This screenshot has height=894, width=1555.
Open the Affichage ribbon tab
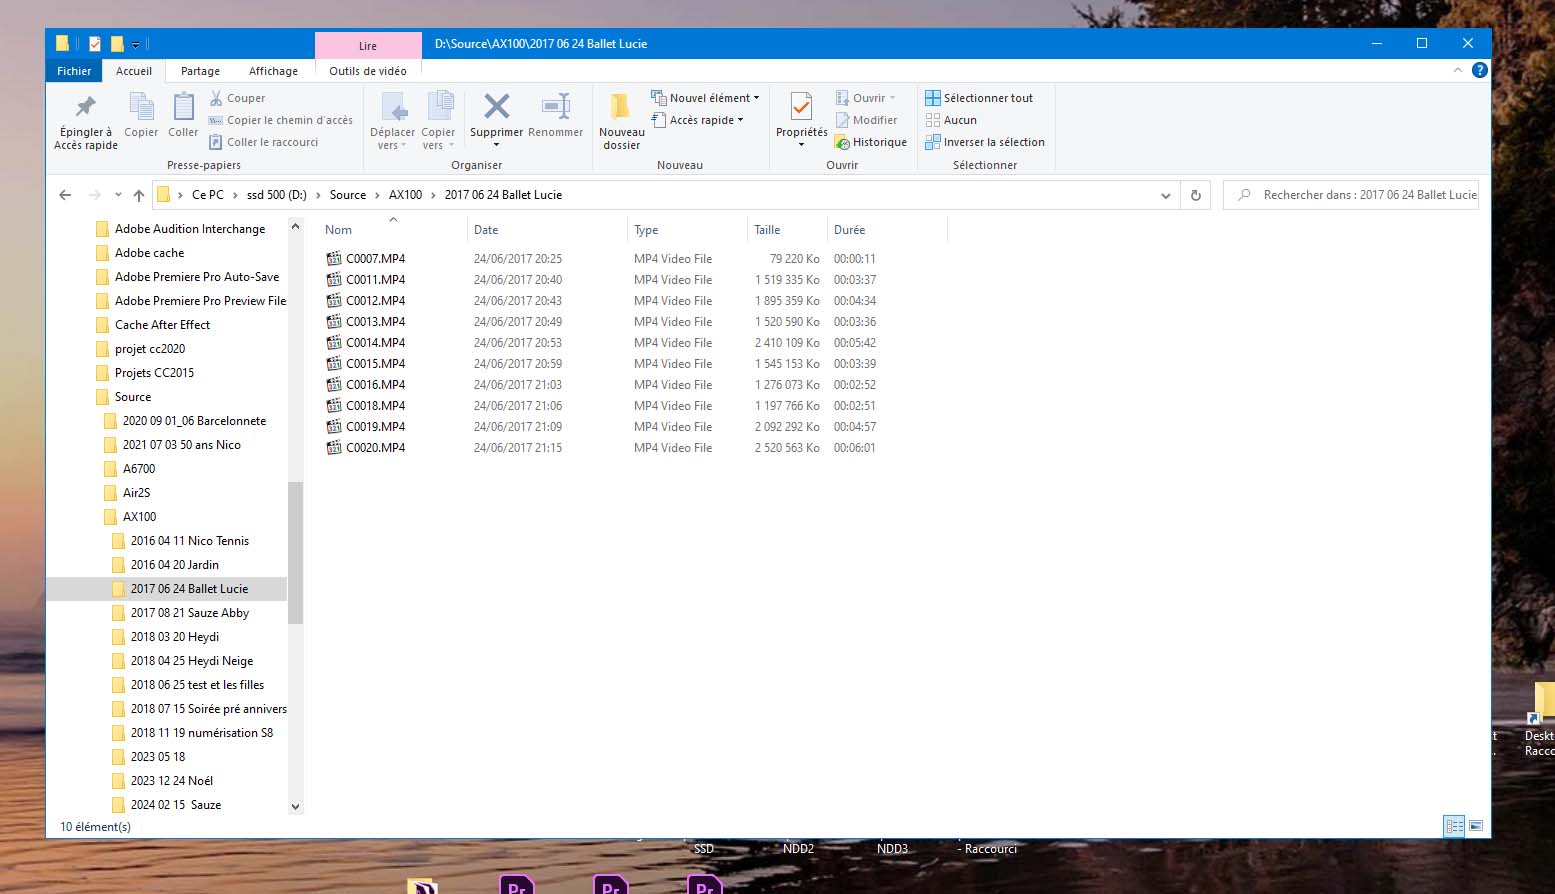273,71
